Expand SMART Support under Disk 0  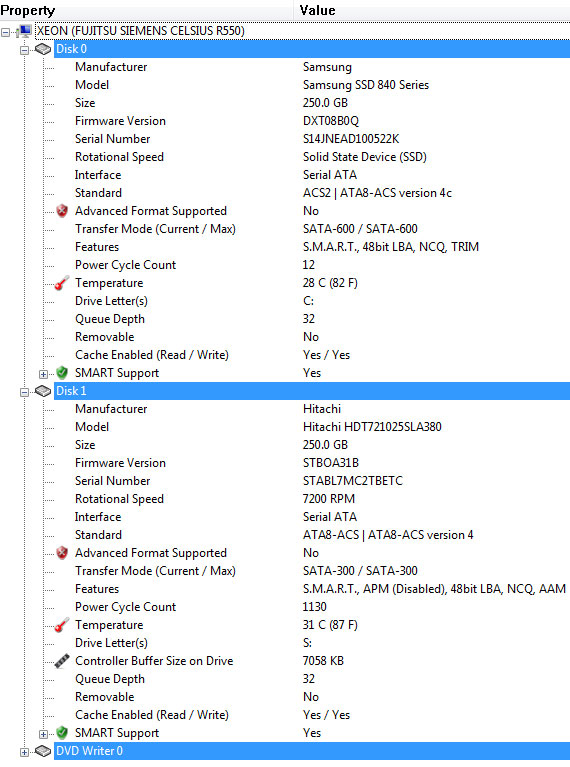43,374
